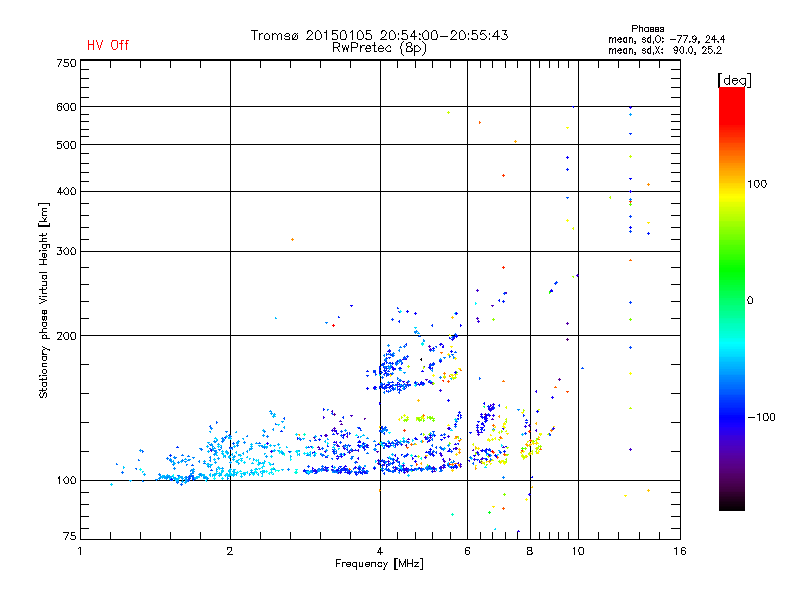Click the isolated orange point near 2.7 MHz, 320 km
800x600 pixels.
292,239
